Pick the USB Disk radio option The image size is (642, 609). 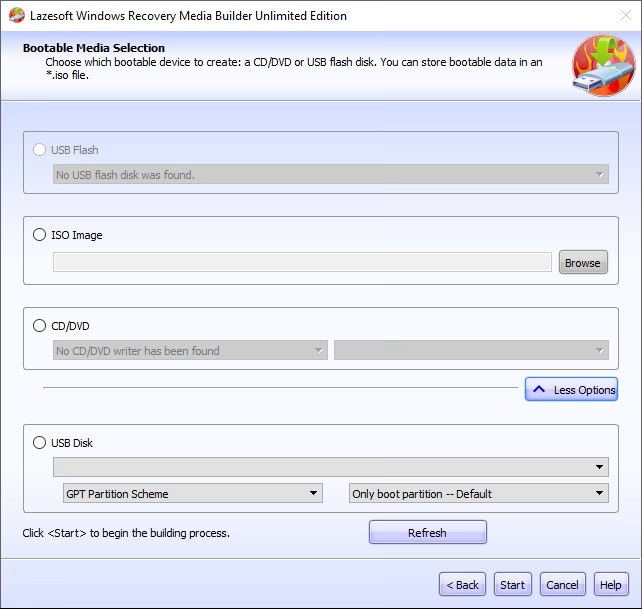39,443
